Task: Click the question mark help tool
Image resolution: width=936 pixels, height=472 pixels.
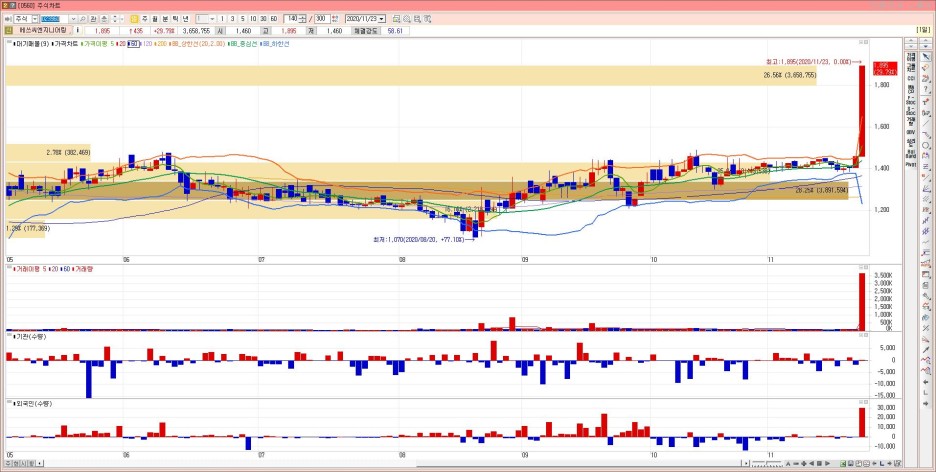Action: pos(925,90)
